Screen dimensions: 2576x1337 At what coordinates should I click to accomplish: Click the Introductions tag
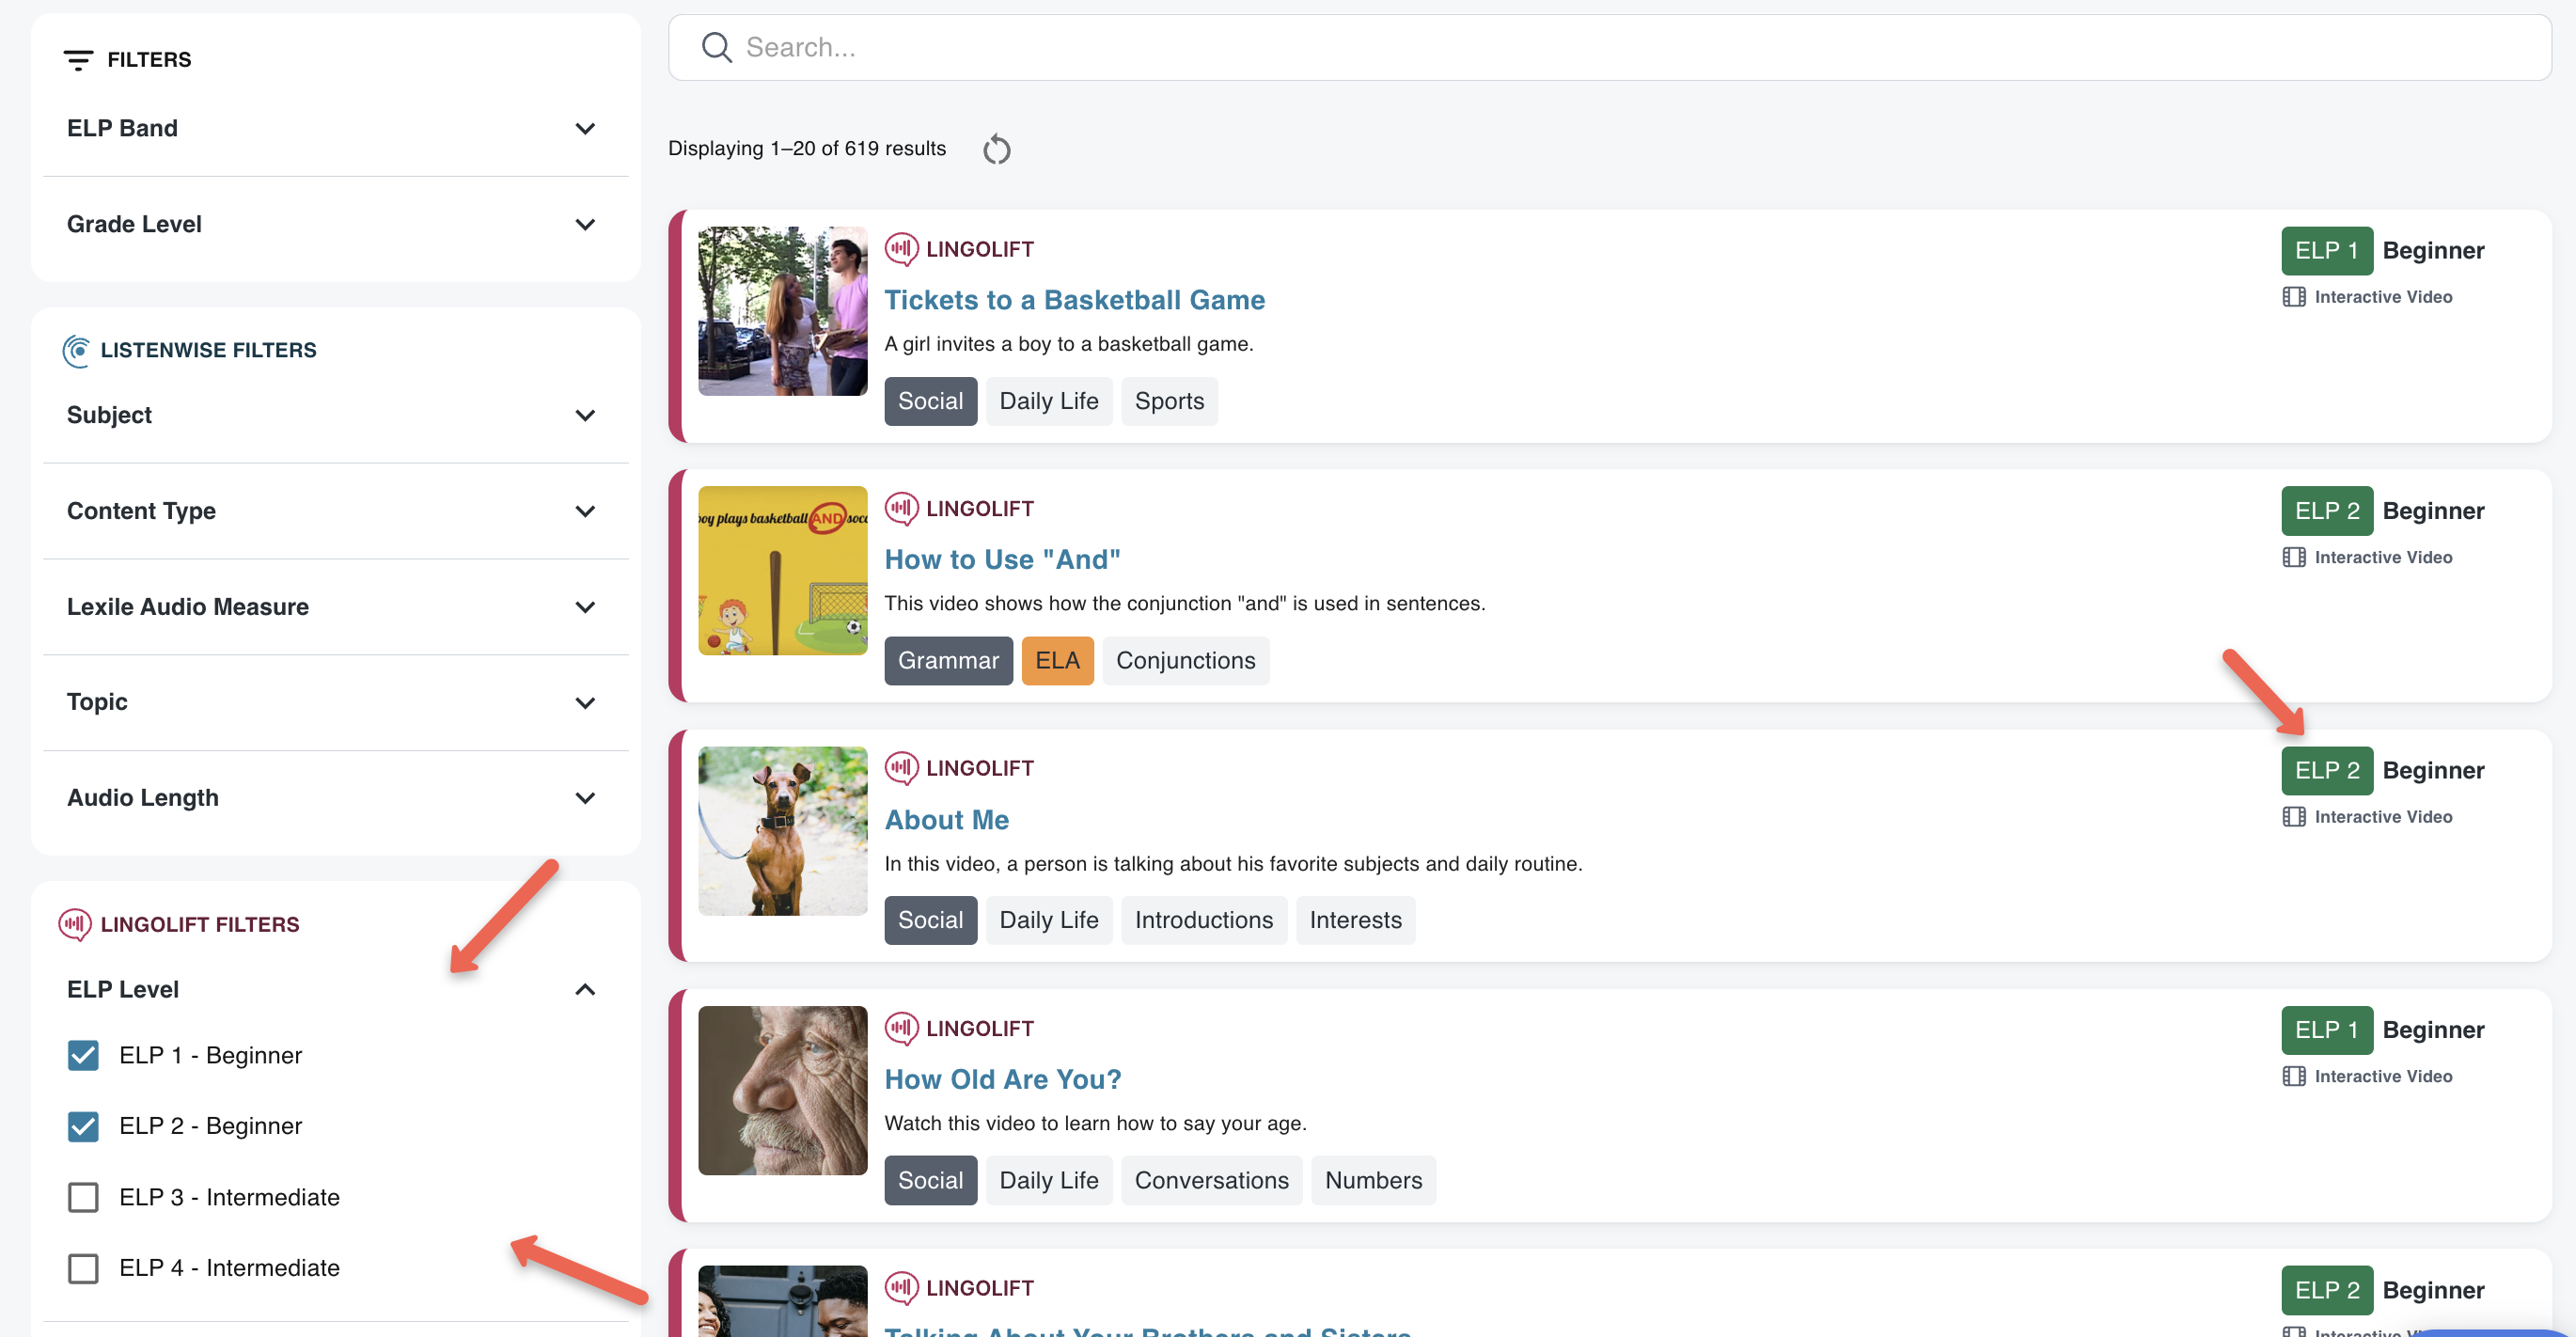[1203, 920]
